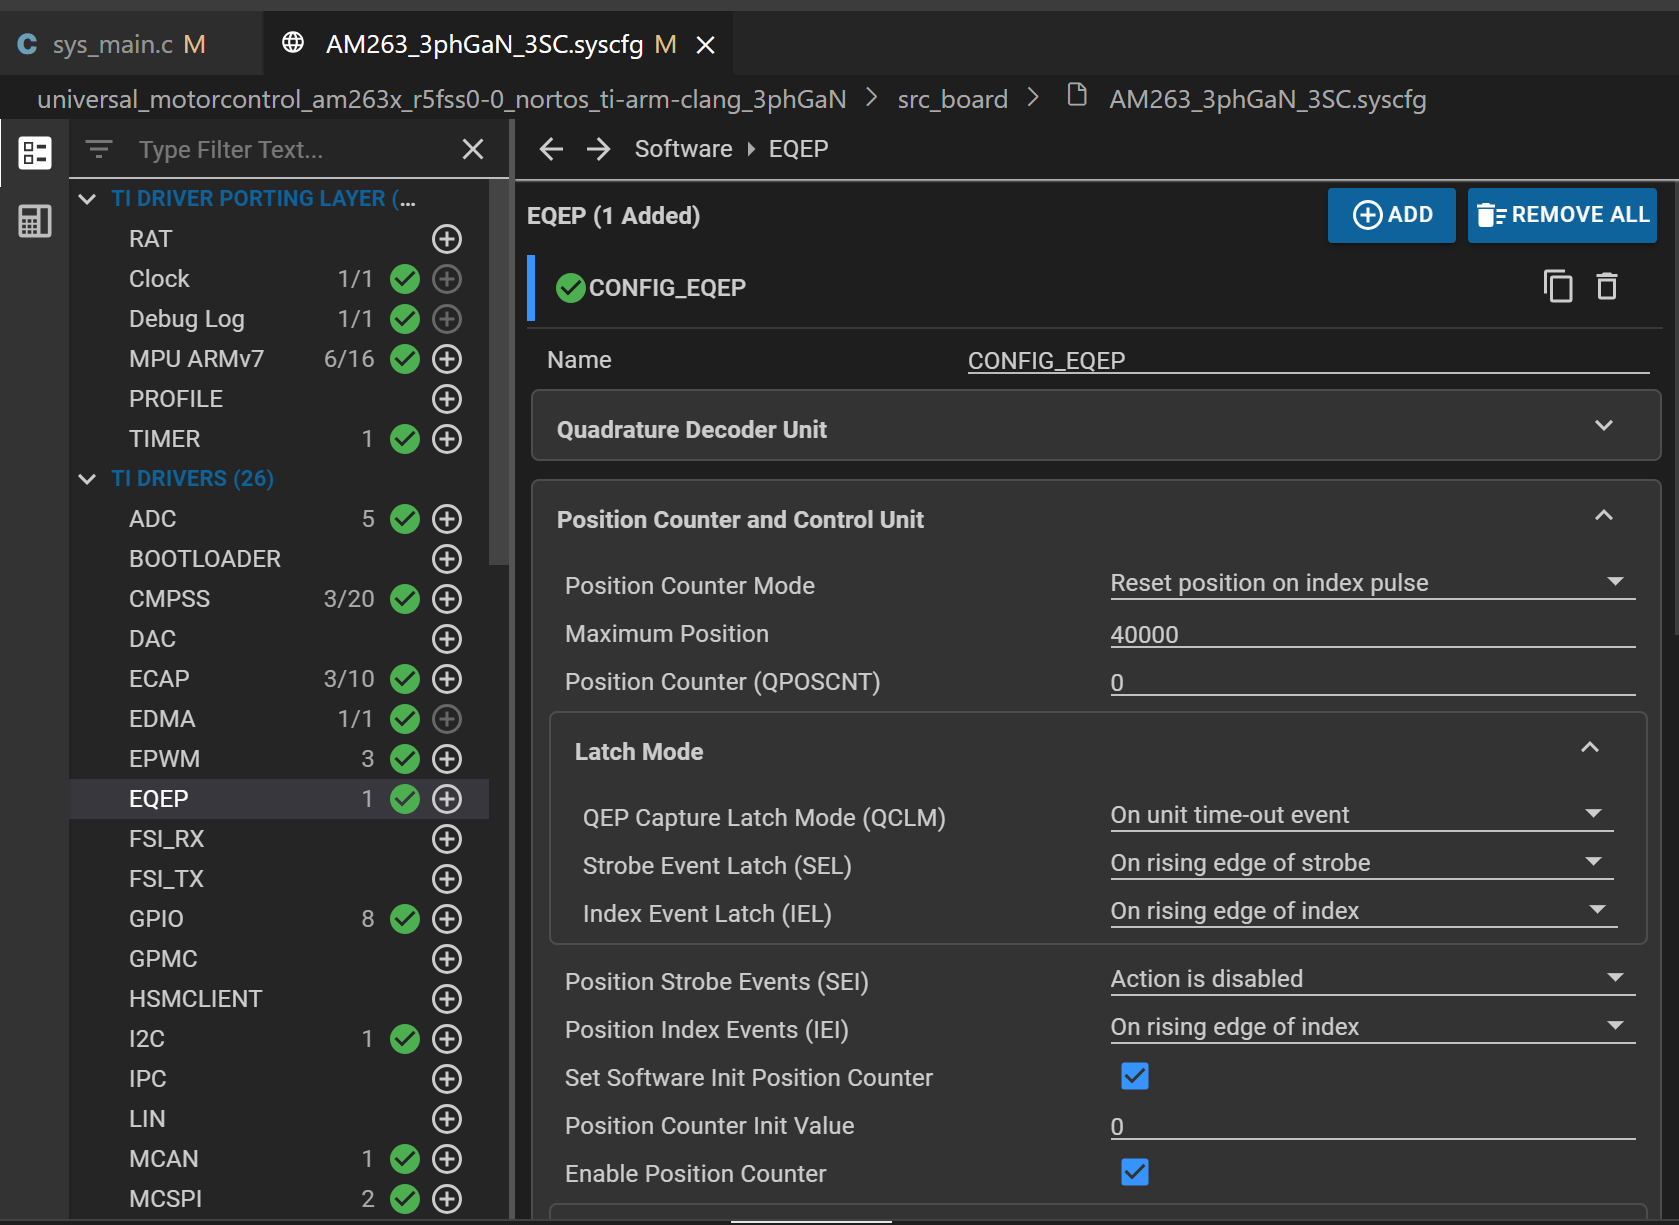Switch to the sys_main.c tab
Screen dimensions: 1679x1225
click(113, 44)
